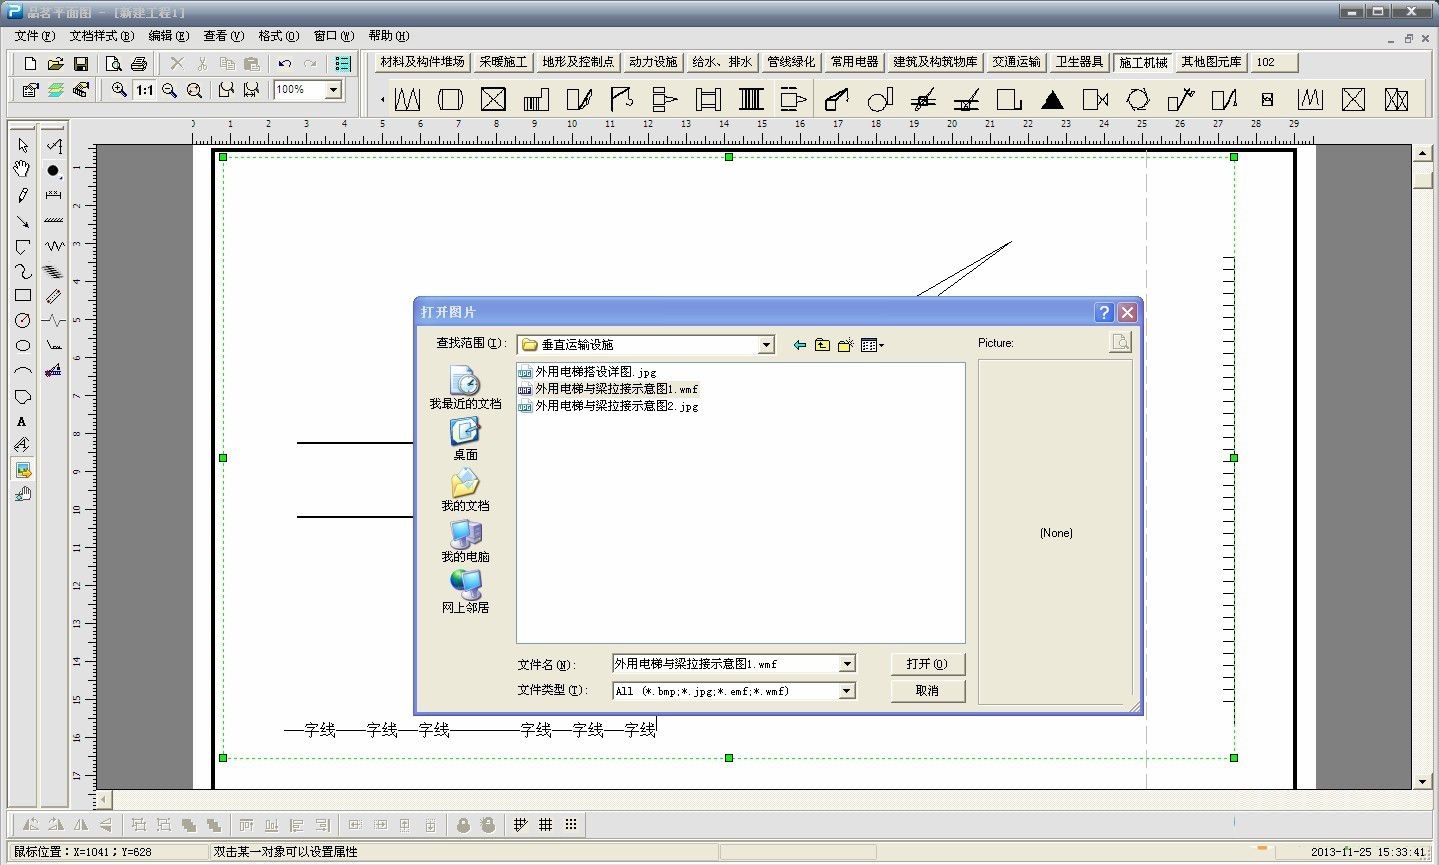Select the text A tool
The height and width of the screenshot is (865, 1439).
coord(23,421)
